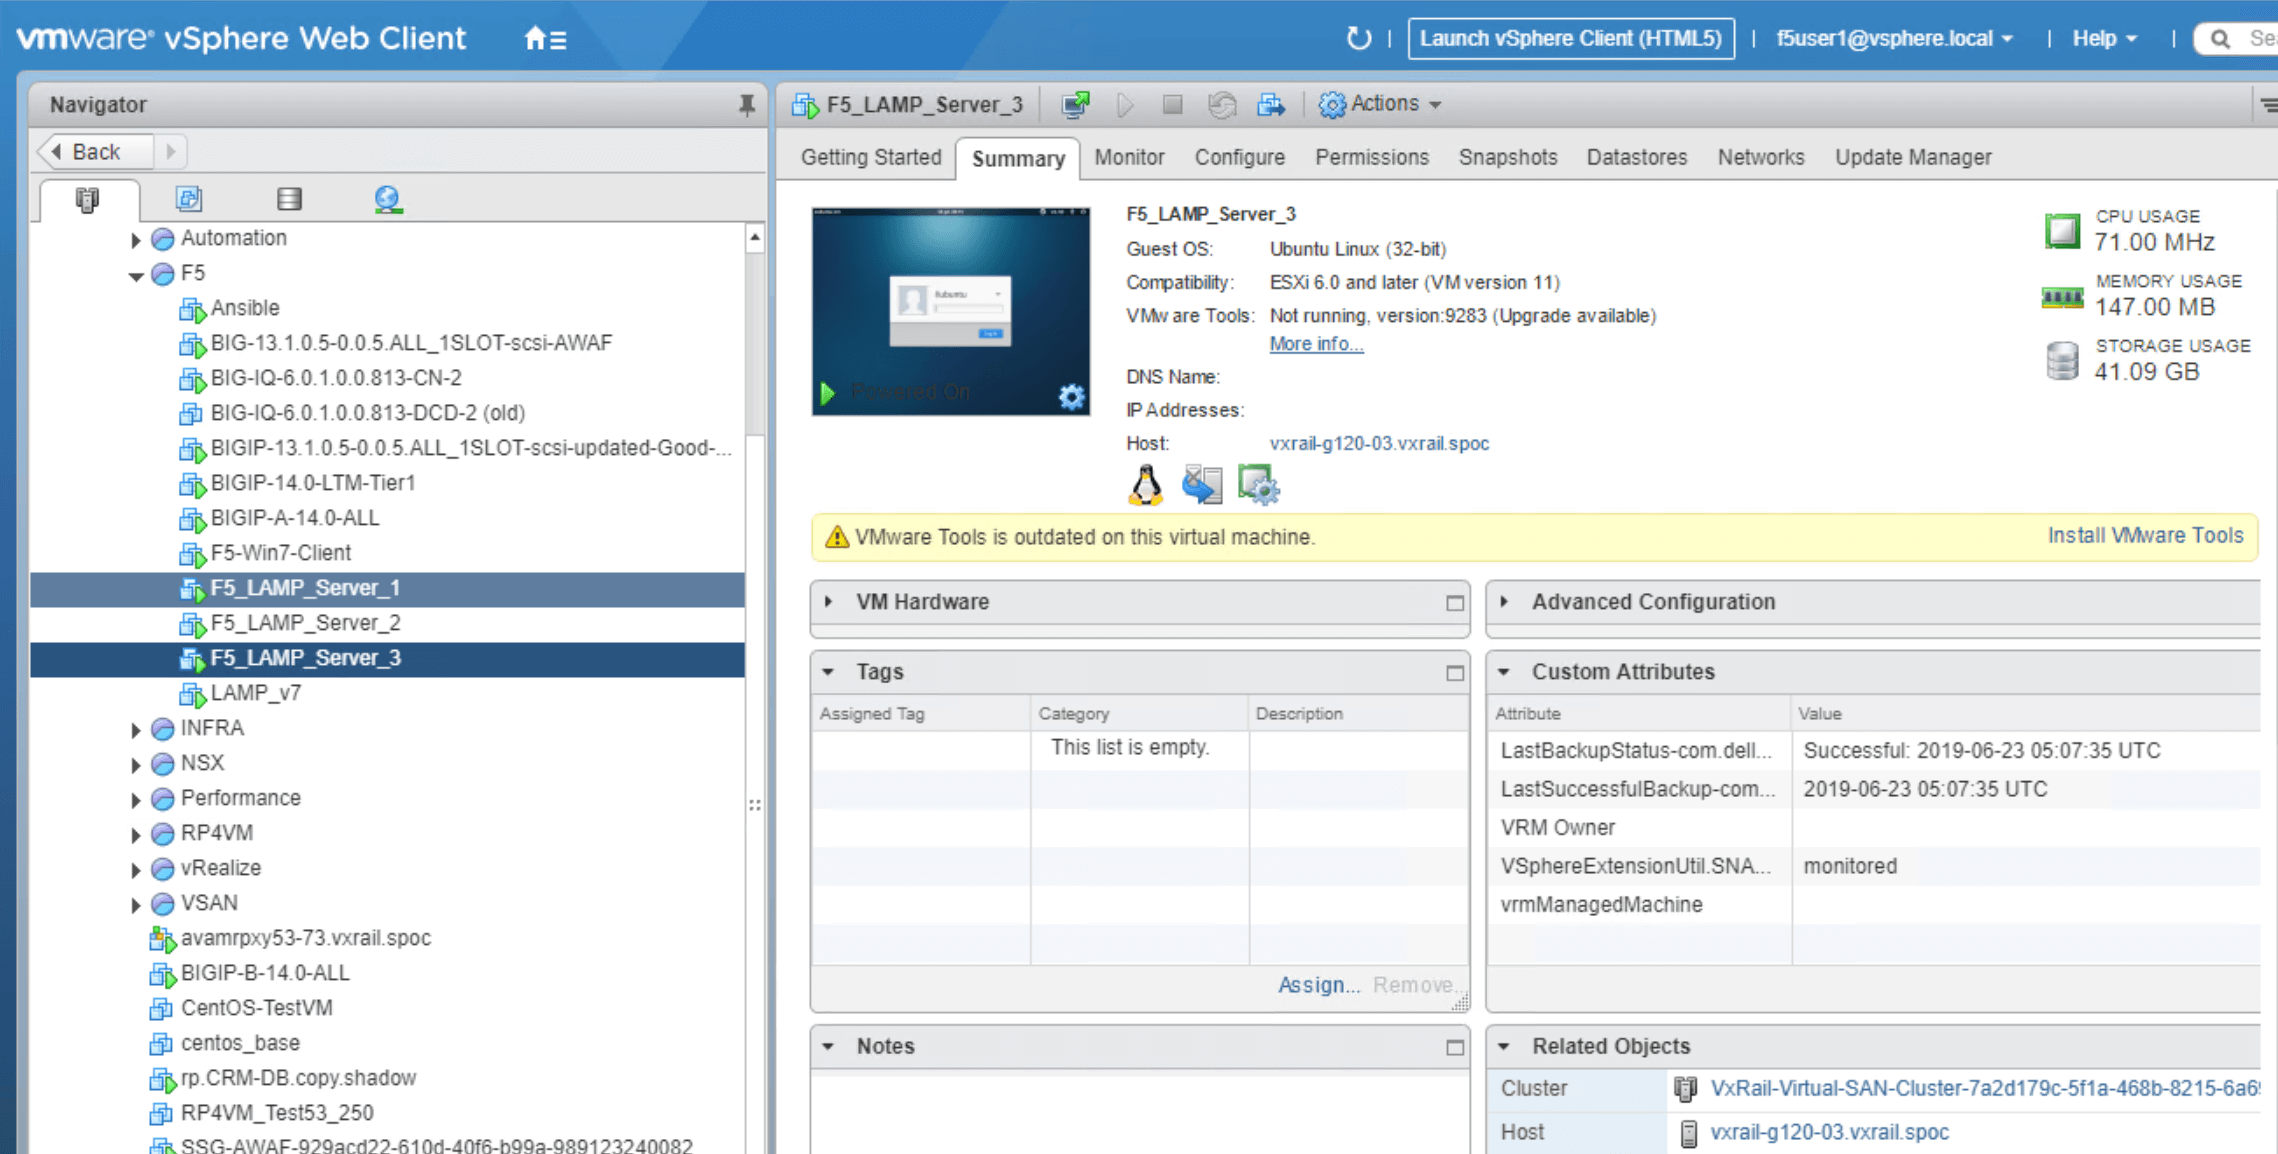Image resolution: width=2278 pixels, height=1154 pixels.
Task: Pin the Navigator panel
Action: [746, 105]
